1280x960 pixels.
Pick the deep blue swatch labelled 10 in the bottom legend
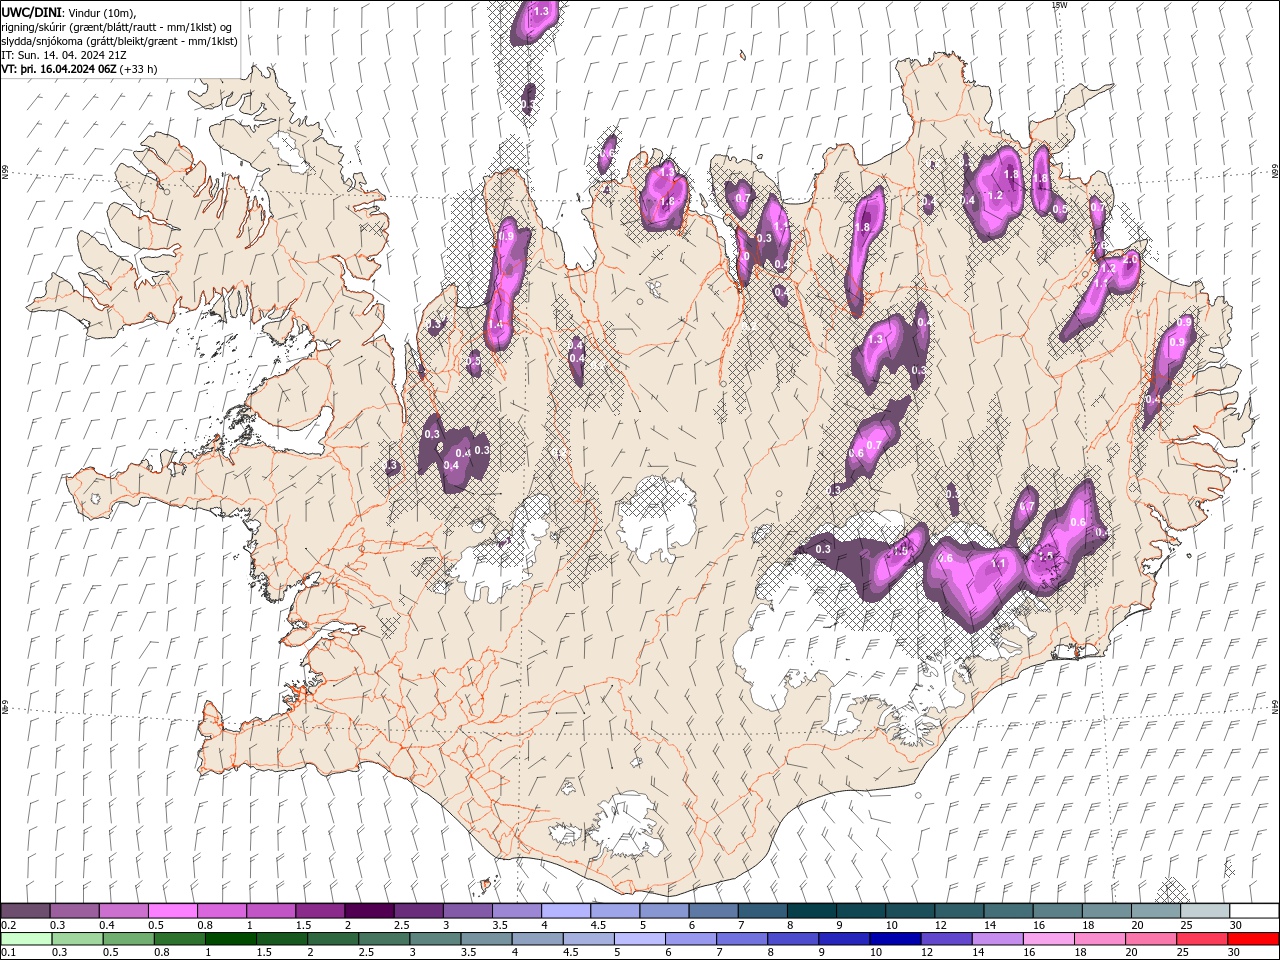coord(894,939)
